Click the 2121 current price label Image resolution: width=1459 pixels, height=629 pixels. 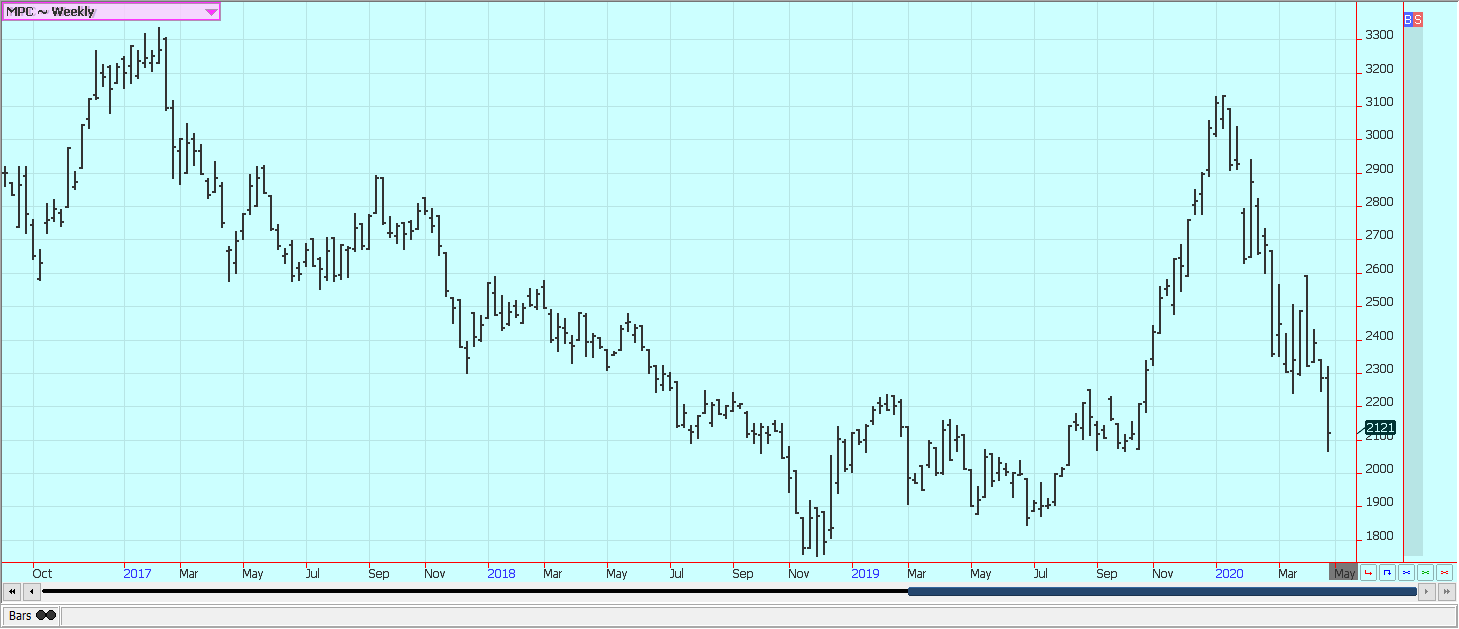pyautogui.click(x=1379, y=428)
